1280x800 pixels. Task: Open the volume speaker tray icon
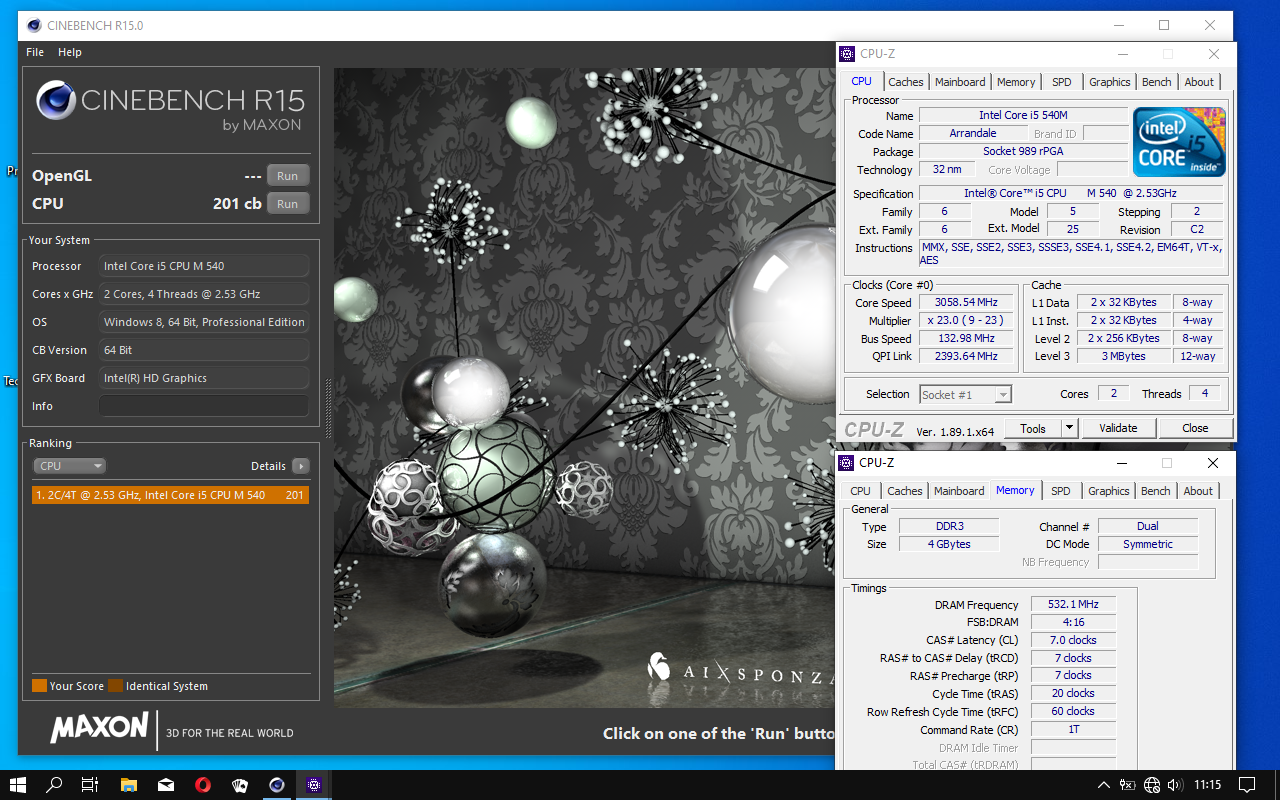1176,785
